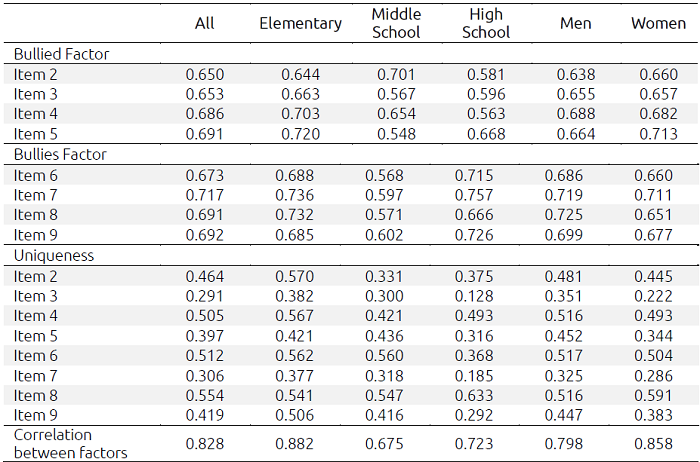The width and height of the screenshot is (700, 462).
Task: Click the 0.701 Middle School value
Action: coord(396,74)
